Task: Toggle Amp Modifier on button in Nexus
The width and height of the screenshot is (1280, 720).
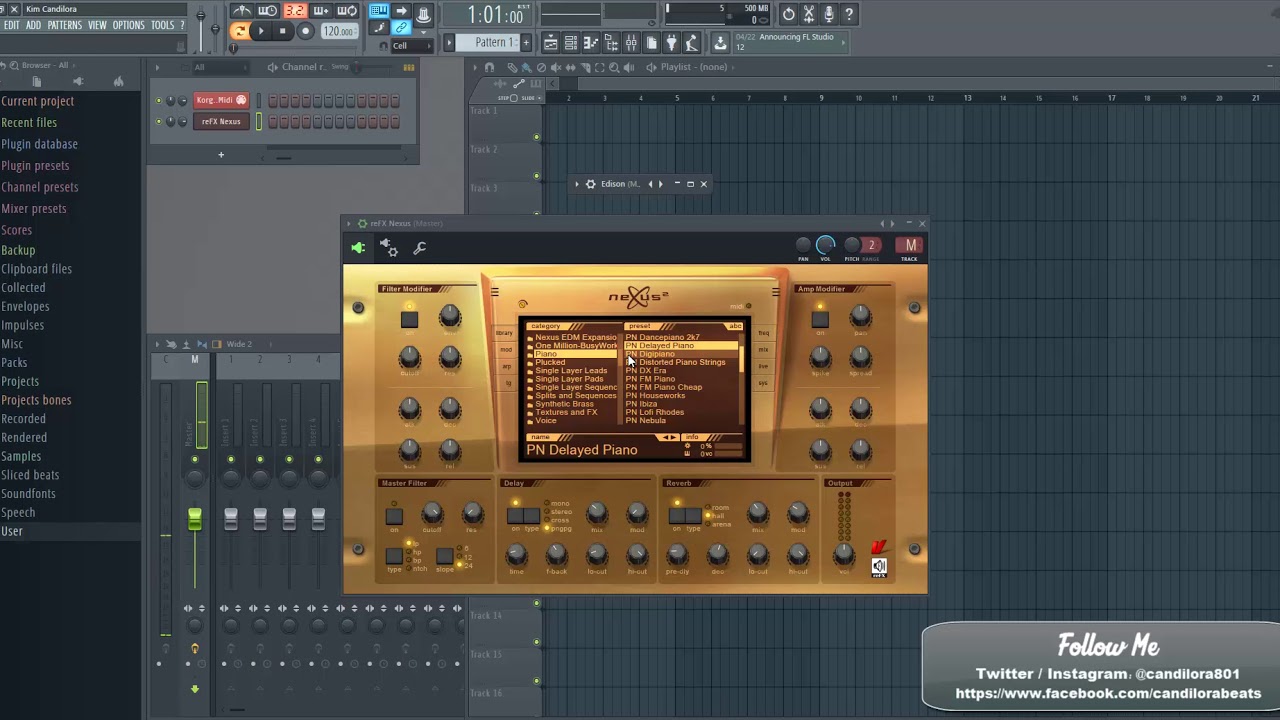Action: [x=820, y=319]
